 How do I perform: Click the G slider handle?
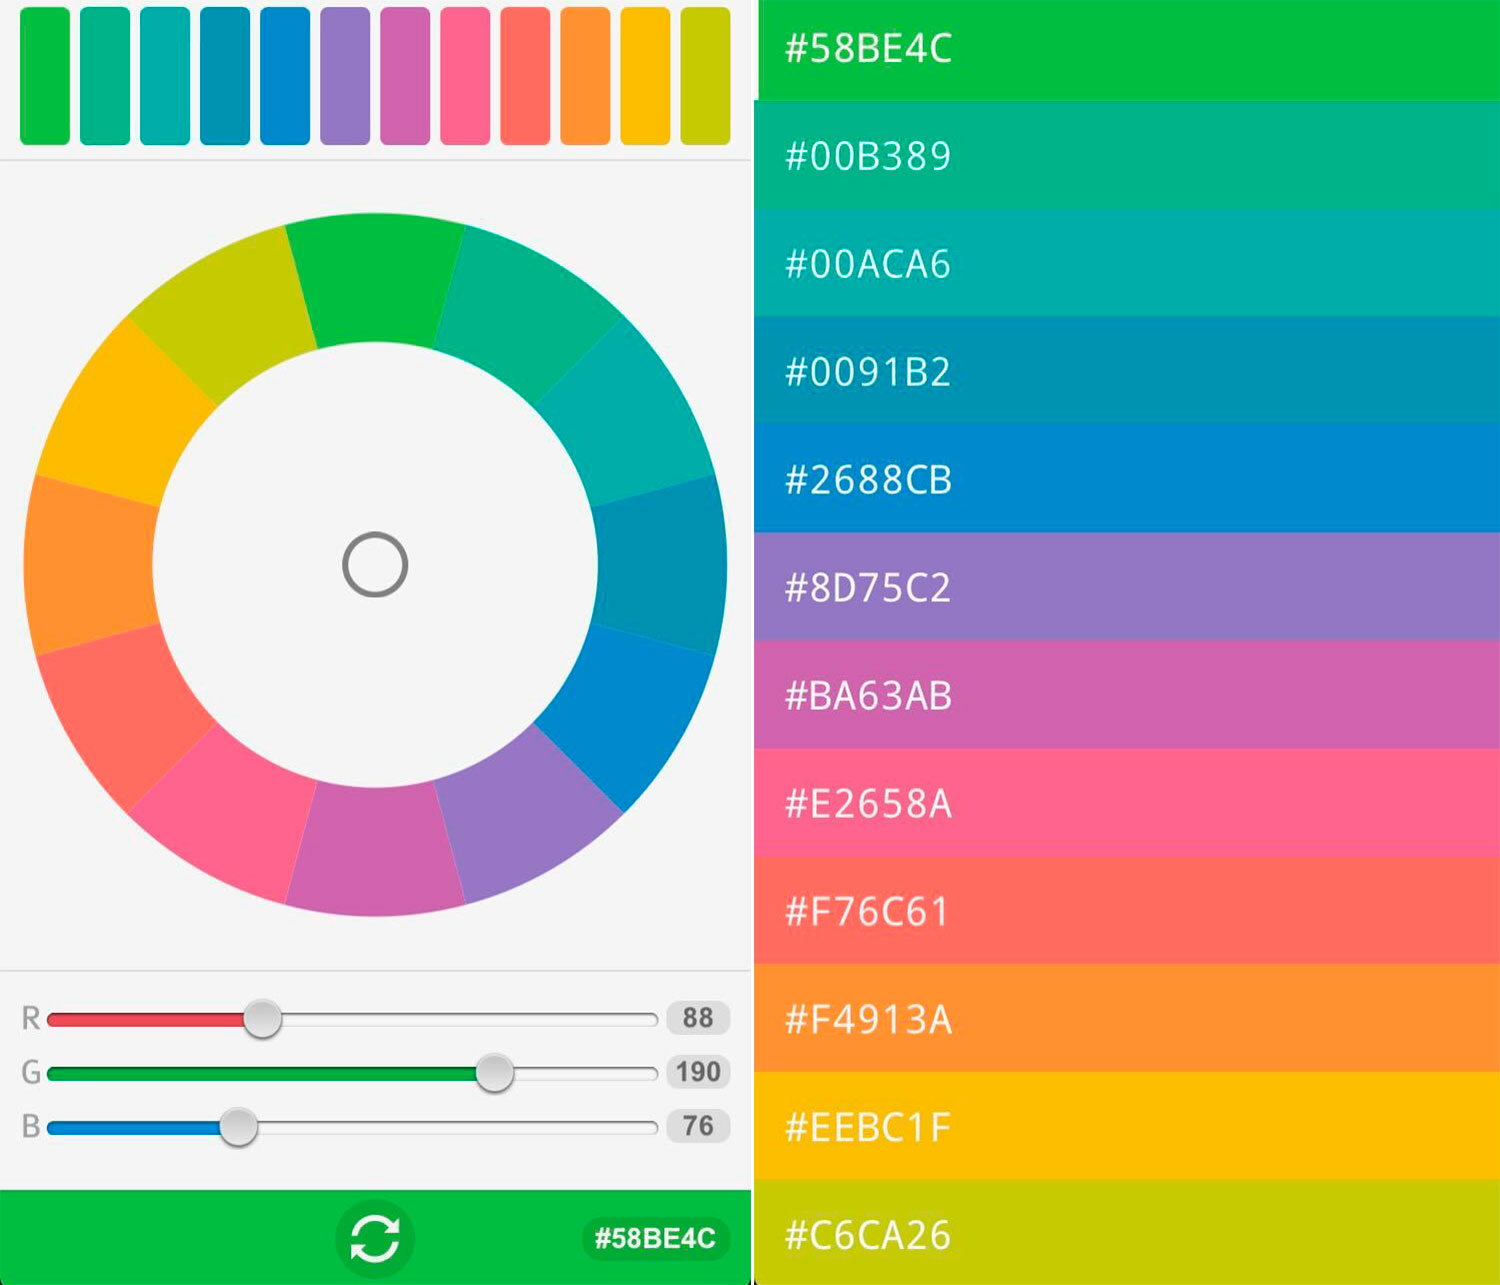[x=497, y=1073]
